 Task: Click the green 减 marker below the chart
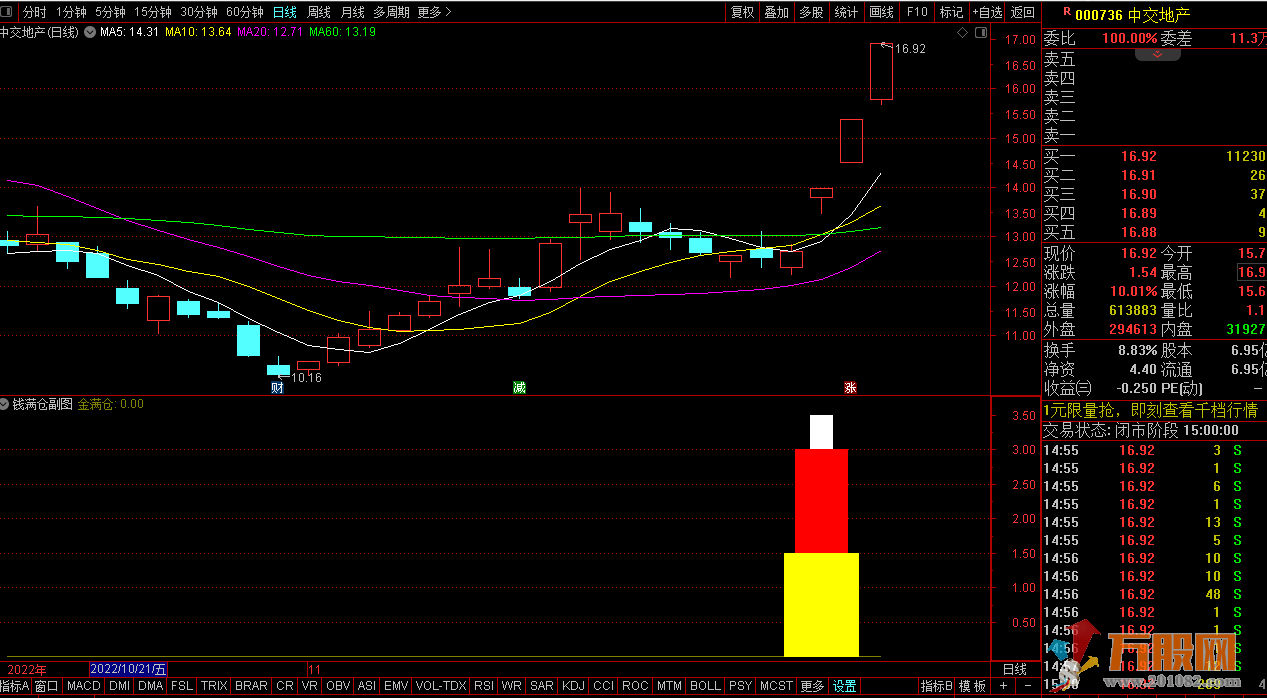(x=519, y=387)
